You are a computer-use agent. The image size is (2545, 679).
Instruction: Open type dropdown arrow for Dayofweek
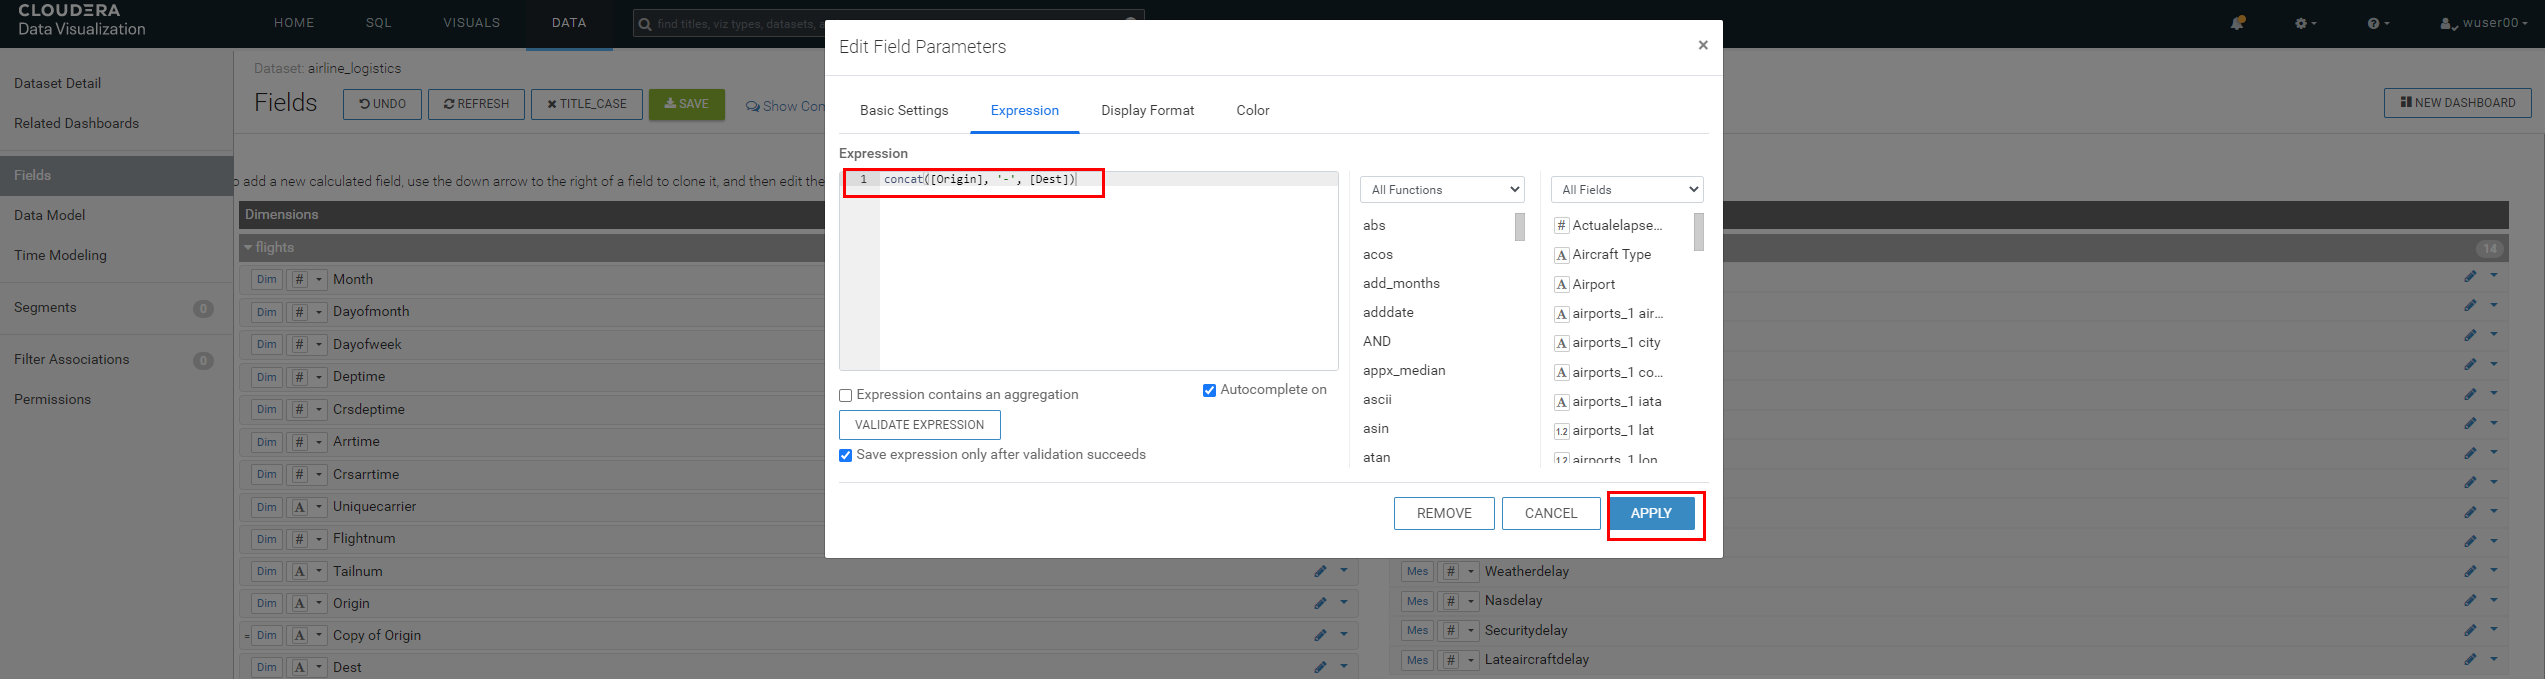(x=319, y=345)
